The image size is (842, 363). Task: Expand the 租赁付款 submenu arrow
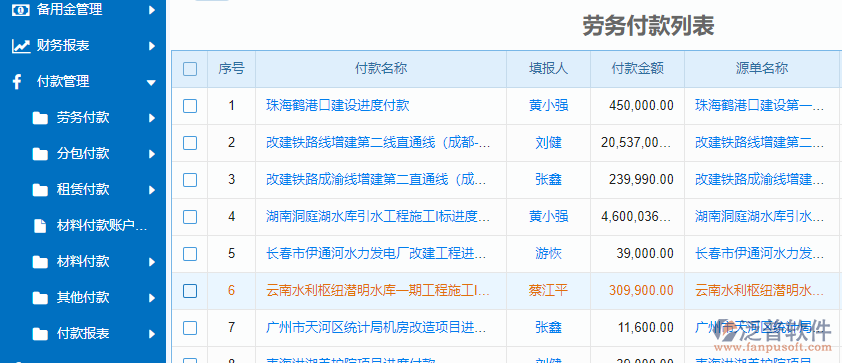pos(152,190)
